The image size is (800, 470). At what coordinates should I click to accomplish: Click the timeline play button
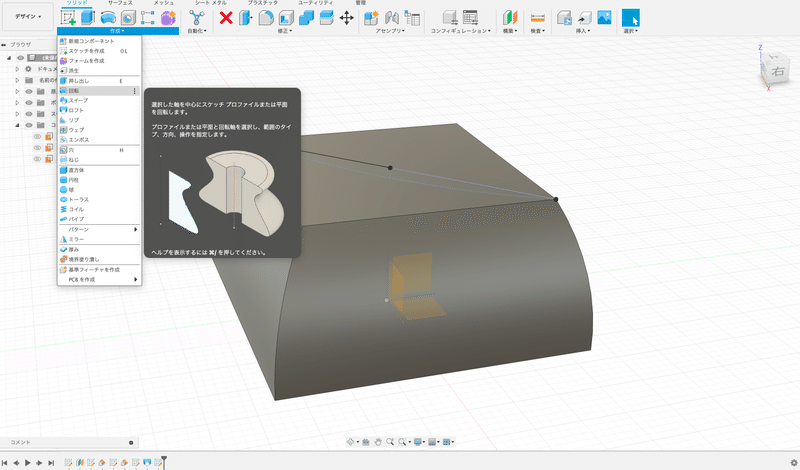(28, 463)
